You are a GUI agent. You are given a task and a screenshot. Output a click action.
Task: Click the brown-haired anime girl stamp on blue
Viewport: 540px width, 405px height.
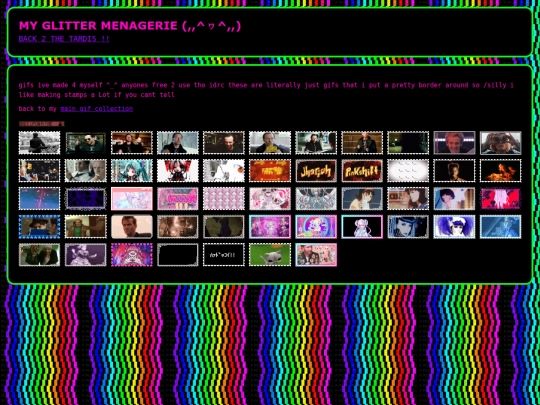coord(362,199)
